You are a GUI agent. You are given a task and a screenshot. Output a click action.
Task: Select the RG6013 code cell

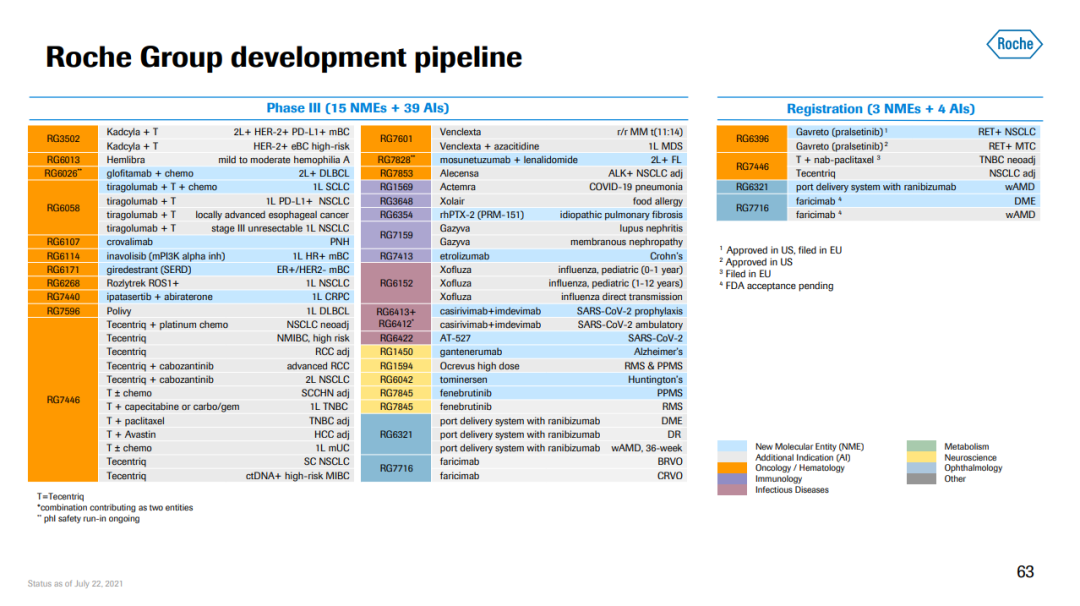63,160
